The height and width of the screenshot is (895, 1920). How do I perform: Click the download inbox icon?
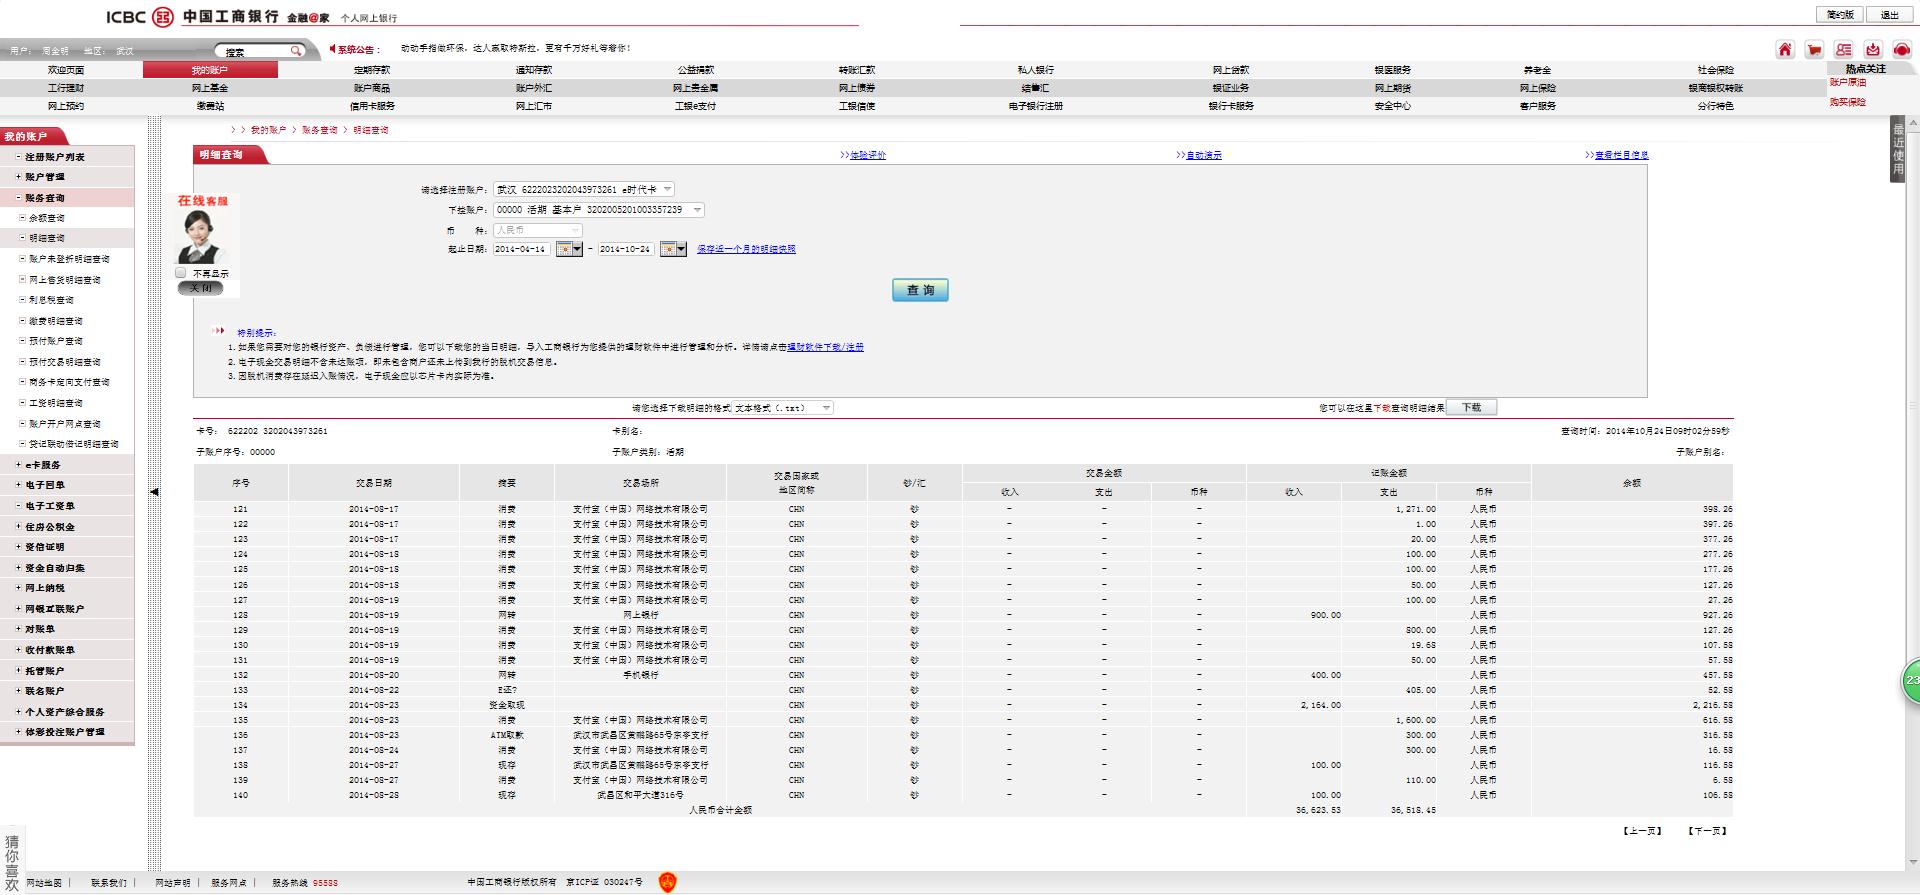(x=1872, y=50)
